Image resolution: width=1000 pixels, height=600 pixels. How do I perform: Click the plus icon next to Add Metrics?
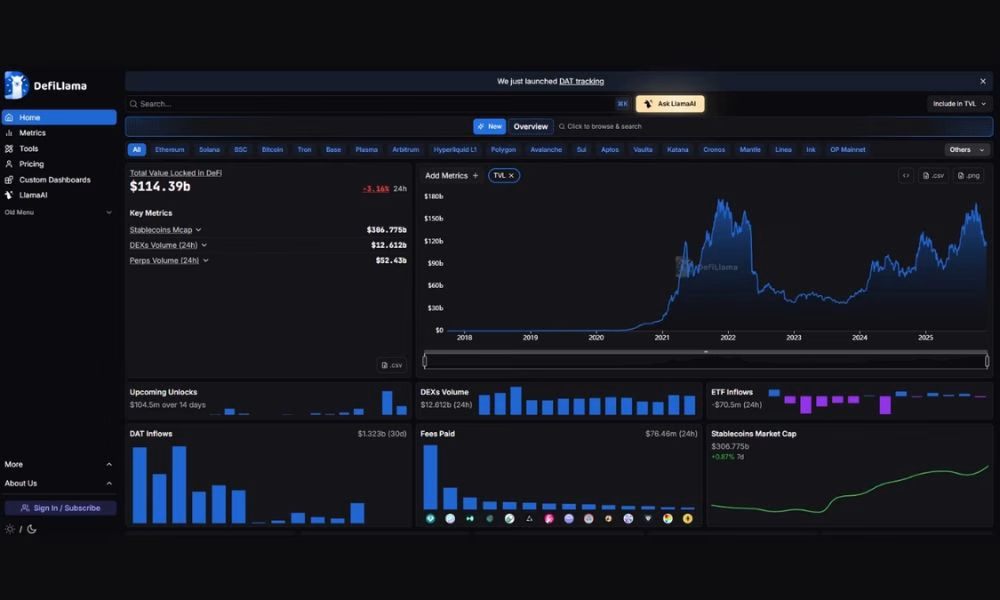coord(475,175)
